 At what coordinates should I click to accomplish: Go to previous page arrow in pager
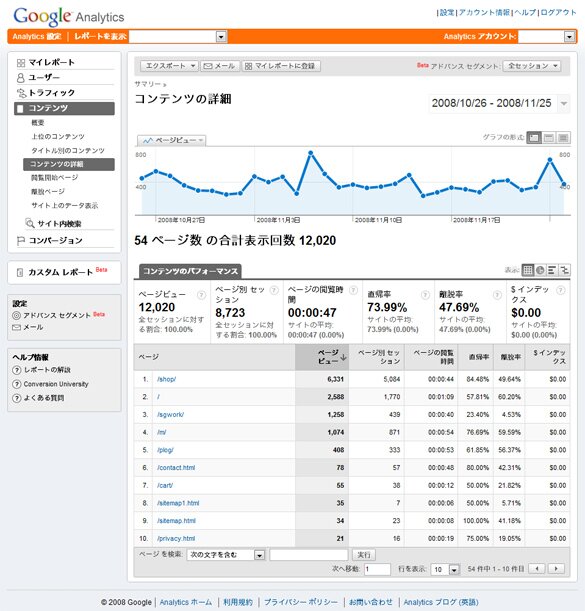(x=537, y=569)
